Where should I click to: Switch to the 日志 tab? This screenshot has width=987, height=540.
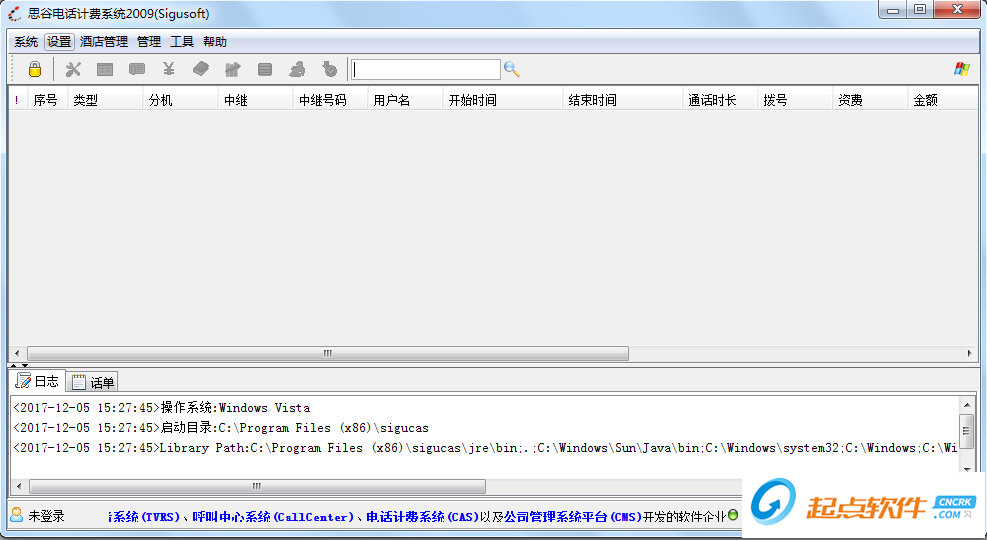point(38,381)
